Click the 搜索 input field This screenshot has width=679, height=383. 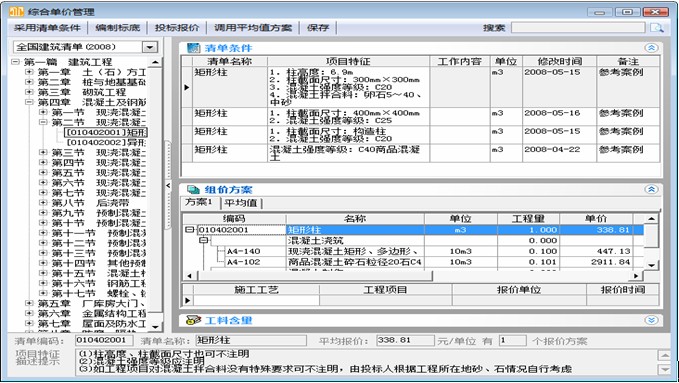[x=578, y=28]
